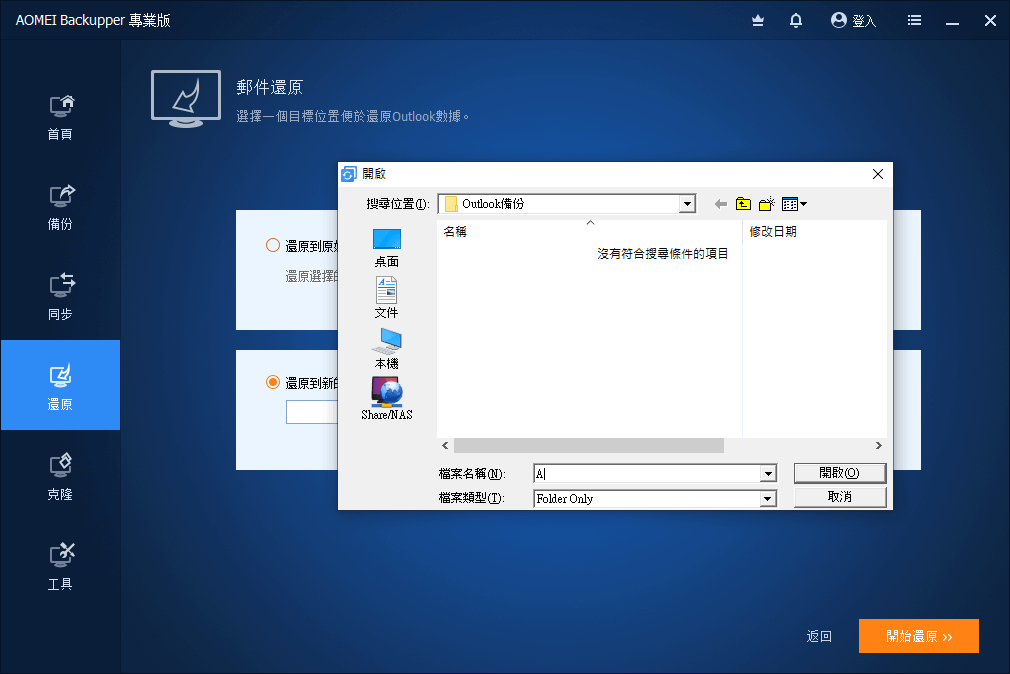Open the Share/NAS location
The height and width of the screenshot is (674, 1010).
pyautogui.click(x=386, y=399)
